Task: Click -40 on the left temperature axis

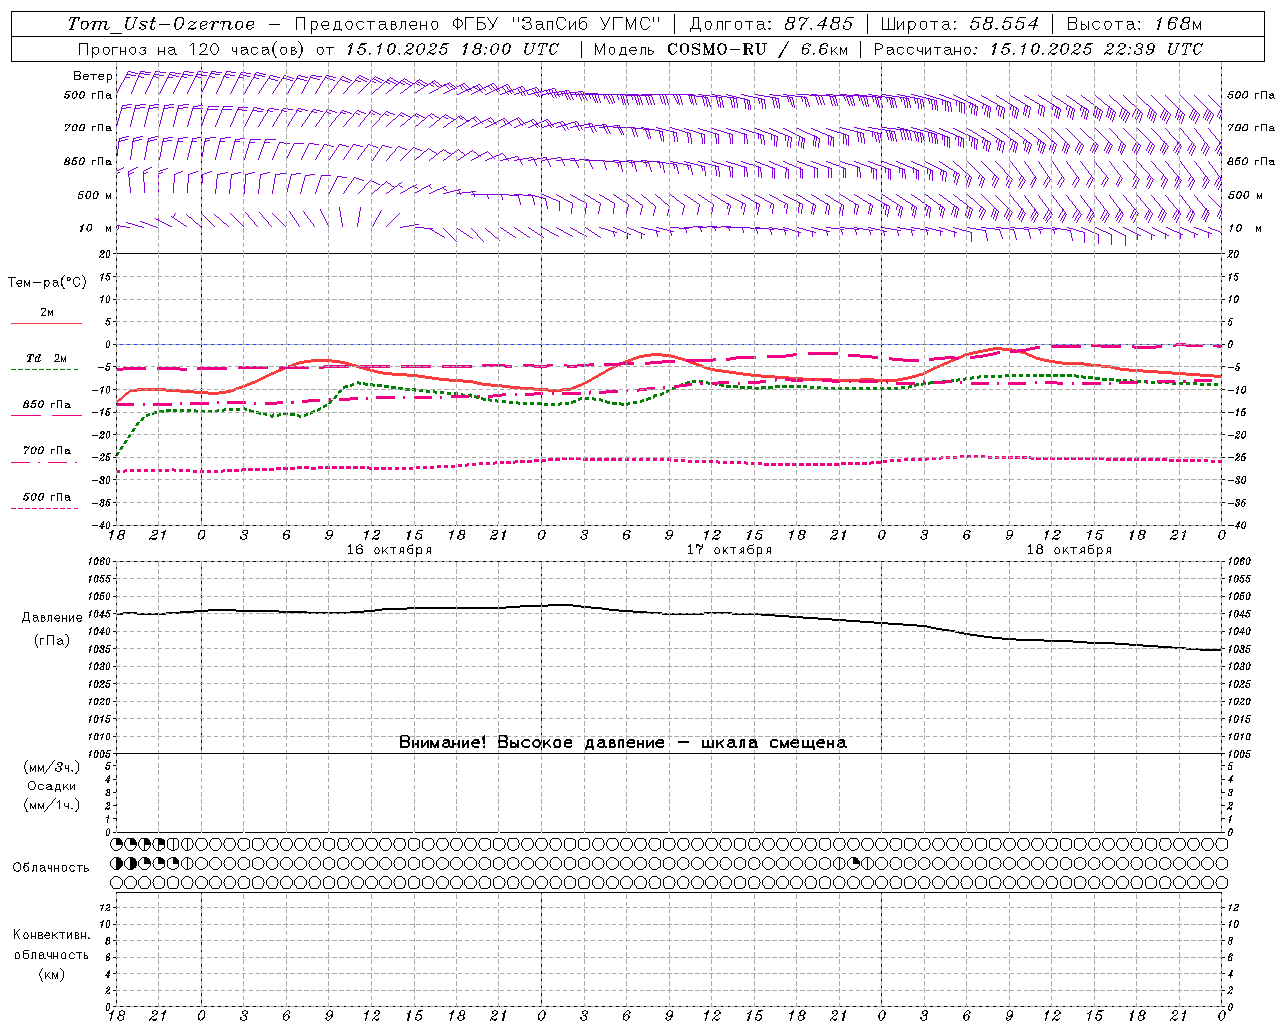Action: point(103,525)
